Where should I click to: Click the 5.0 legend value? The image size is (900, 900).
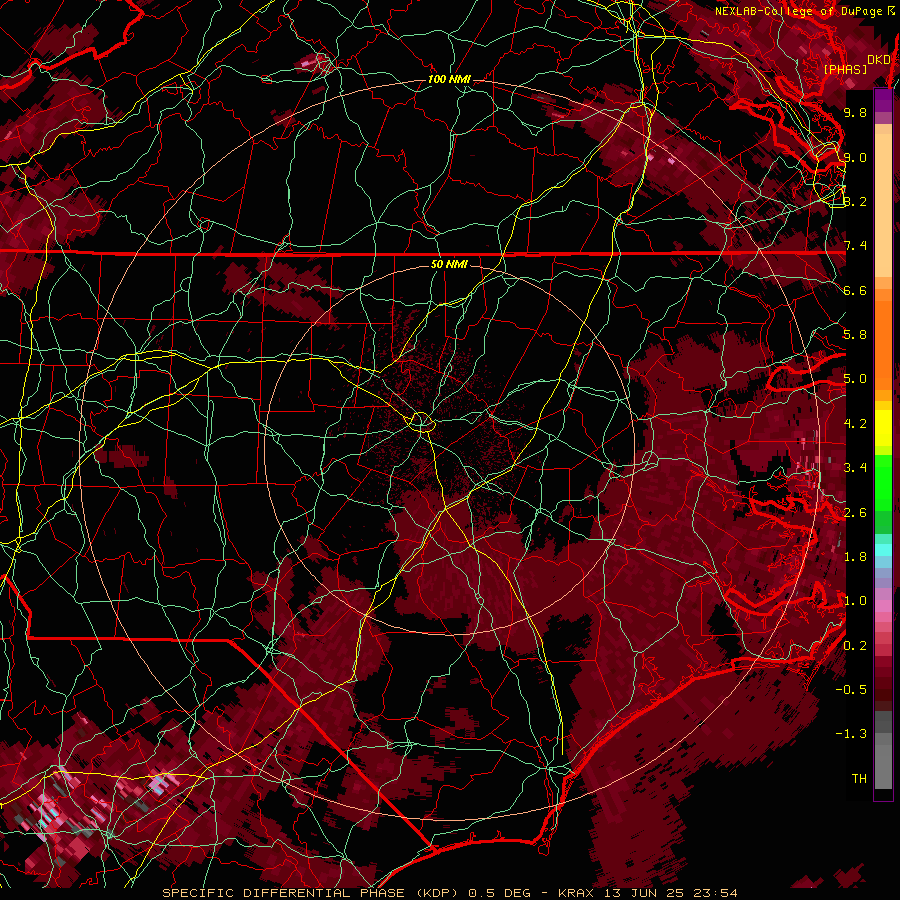(x=855, y=379)
